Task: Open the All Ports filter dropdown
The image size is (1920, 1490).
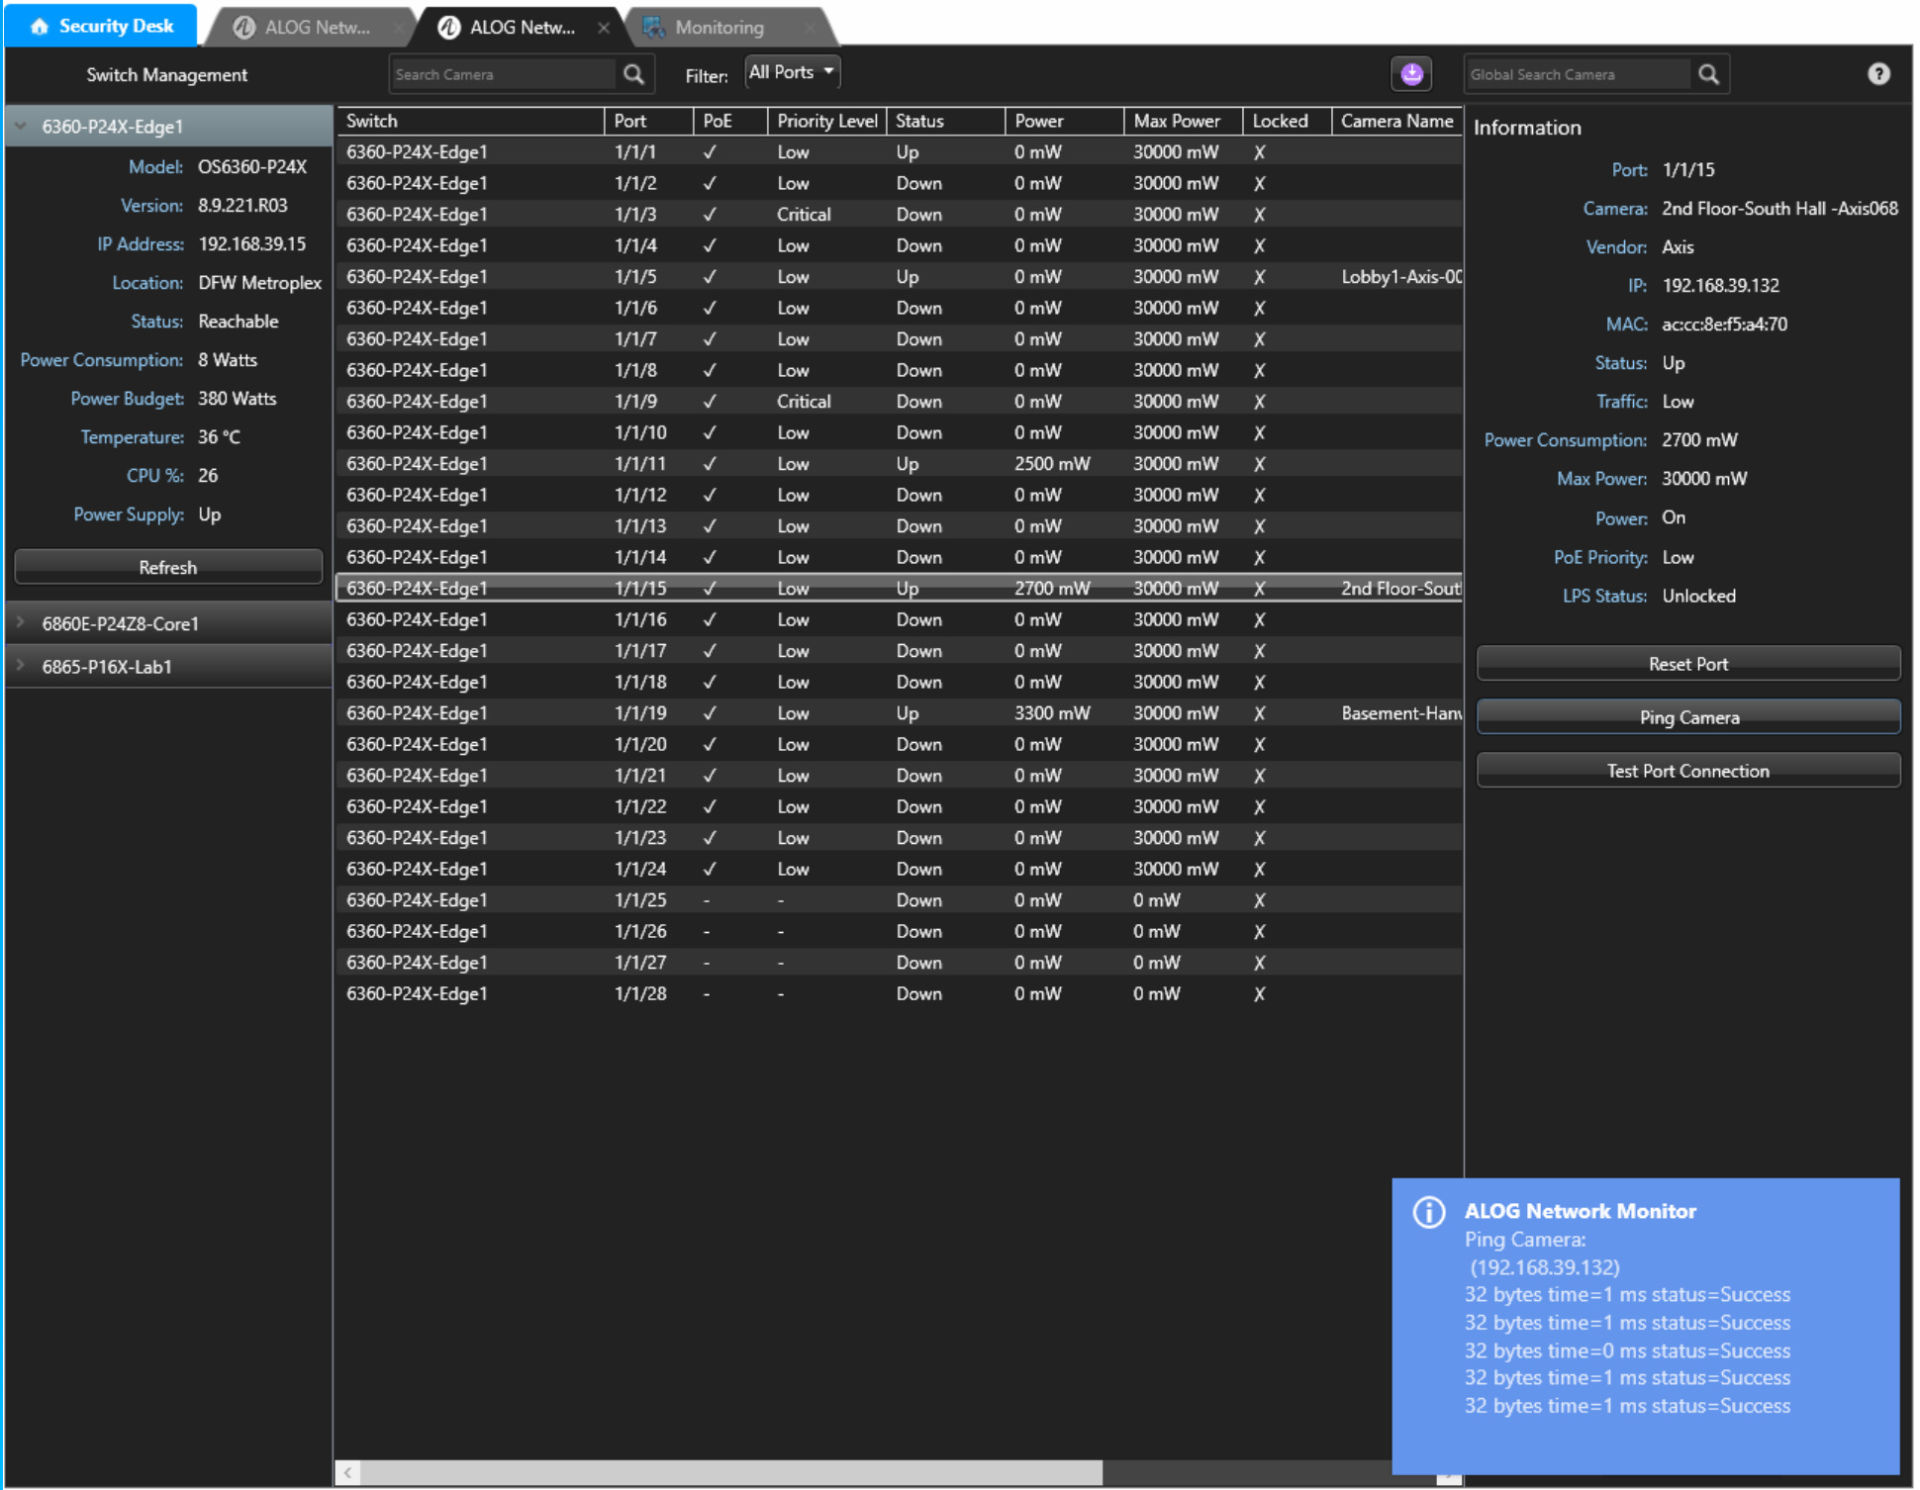Action: tap(792, 72)
